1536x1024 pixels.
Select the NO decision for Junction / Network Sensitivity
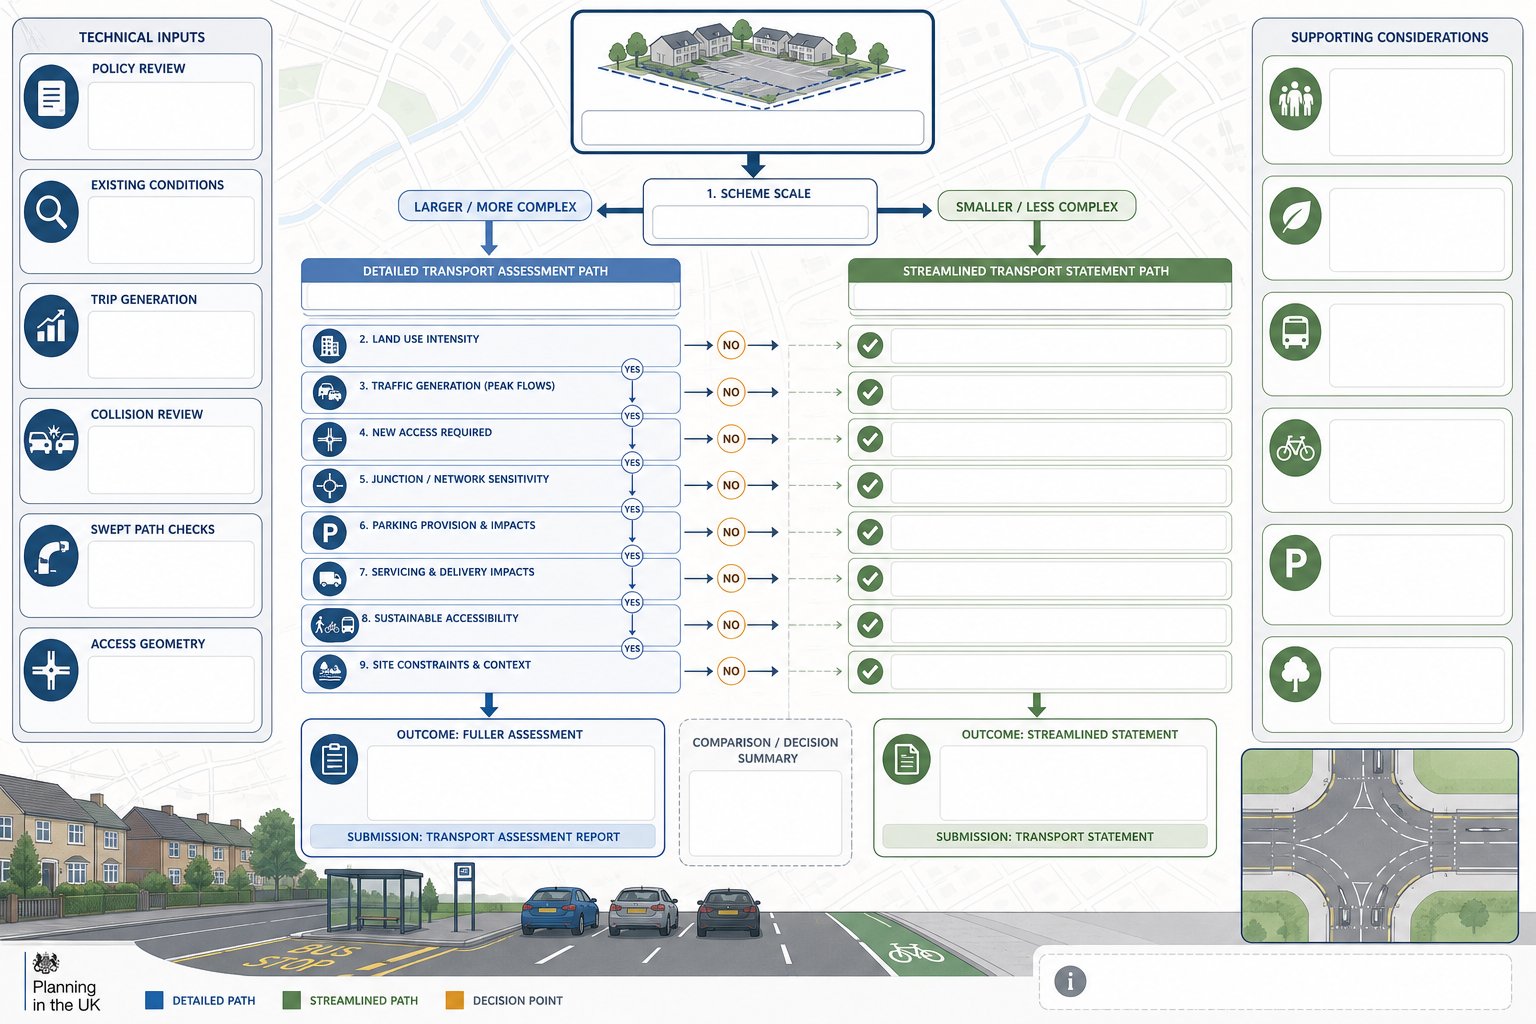pos(731,485)
